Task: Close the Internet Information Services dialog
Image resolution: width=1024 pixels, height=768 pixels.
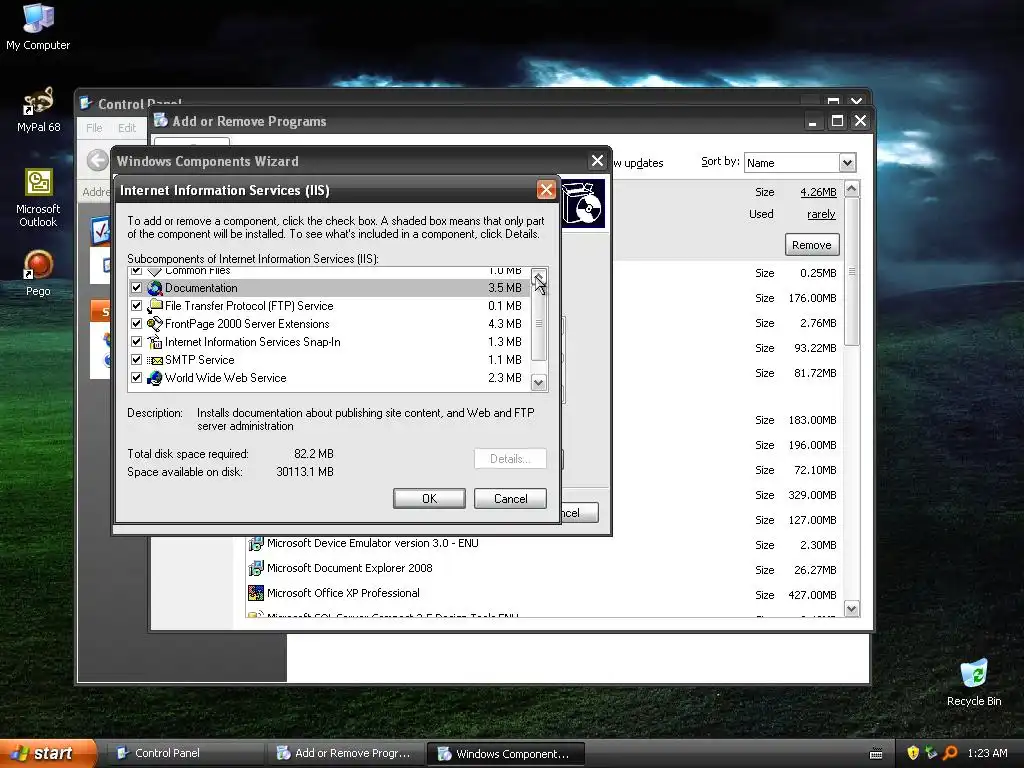Action: pyautogui.click(x=546, y=190)
